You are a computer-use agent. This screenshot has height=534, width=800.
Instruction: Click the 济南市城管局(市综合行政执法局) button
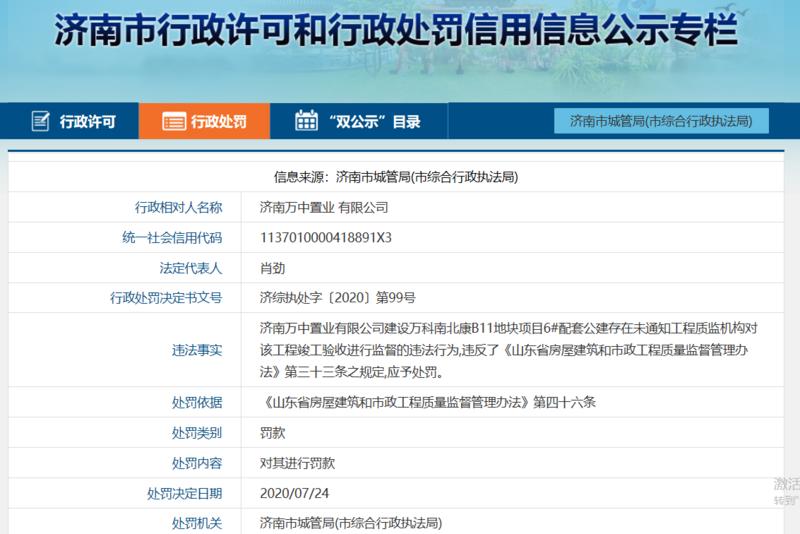pos(661,121)
